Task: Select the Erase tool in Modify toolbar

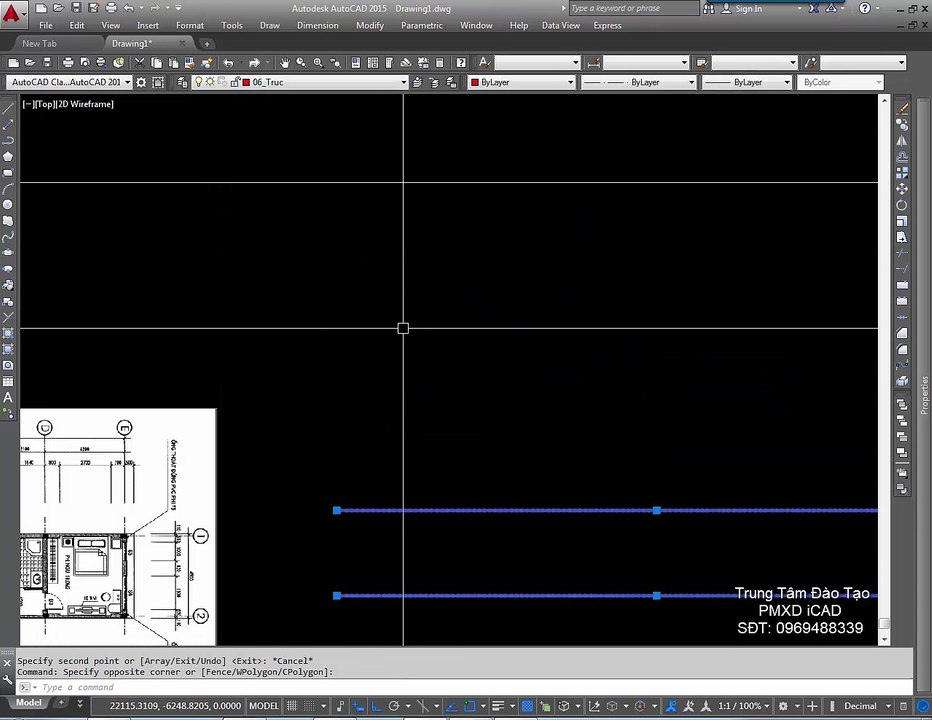Action: (902, 108)
